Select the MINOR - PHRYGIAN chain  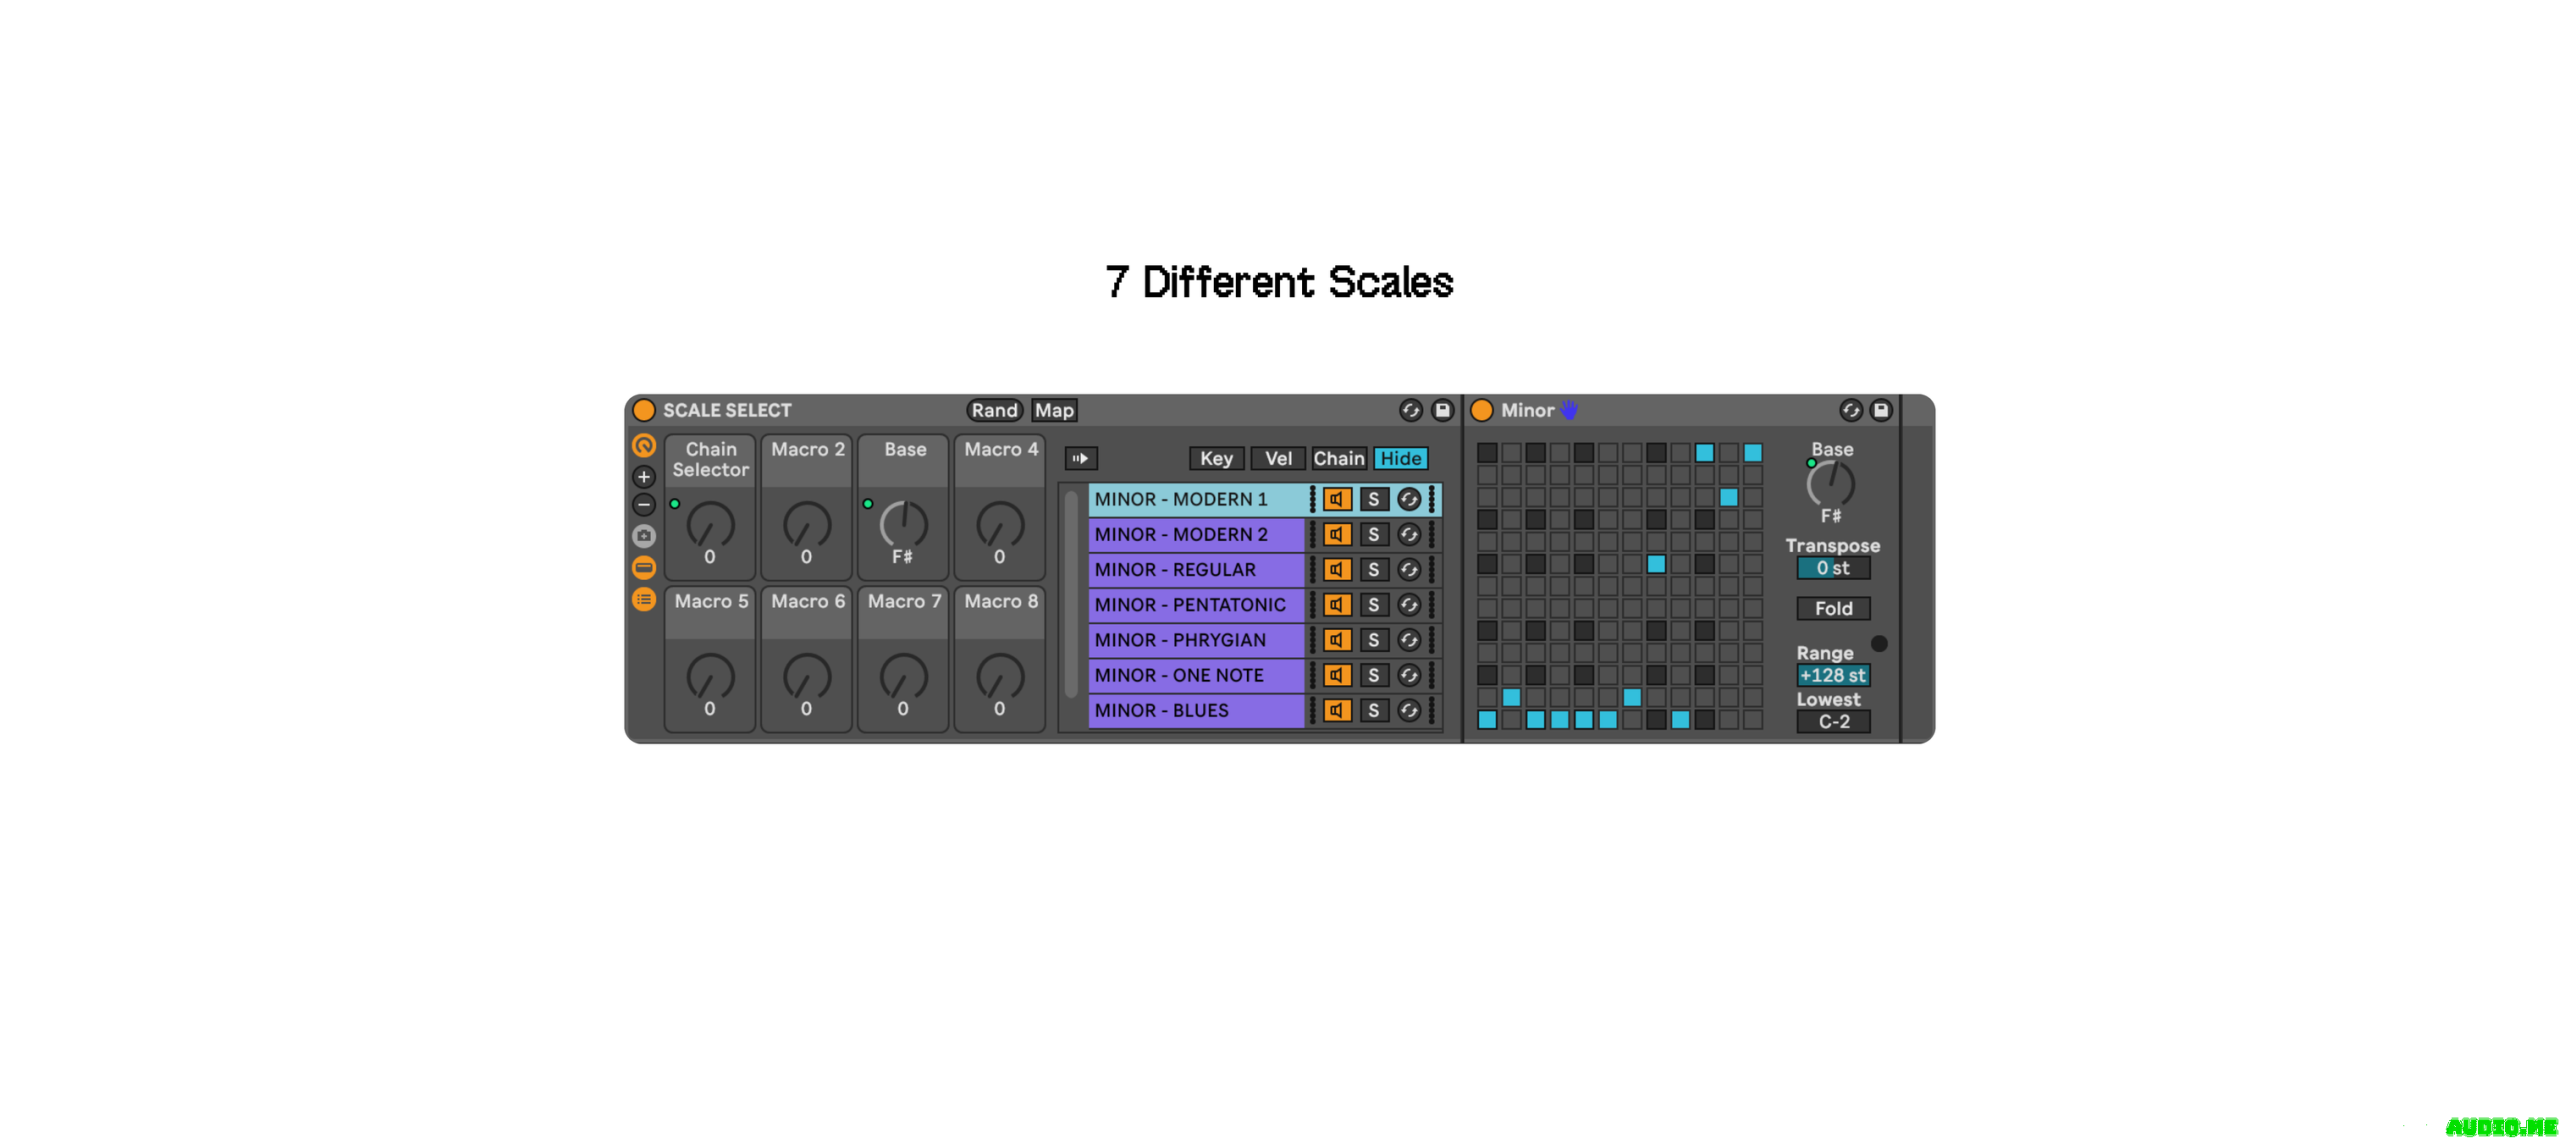(1196, 639)
